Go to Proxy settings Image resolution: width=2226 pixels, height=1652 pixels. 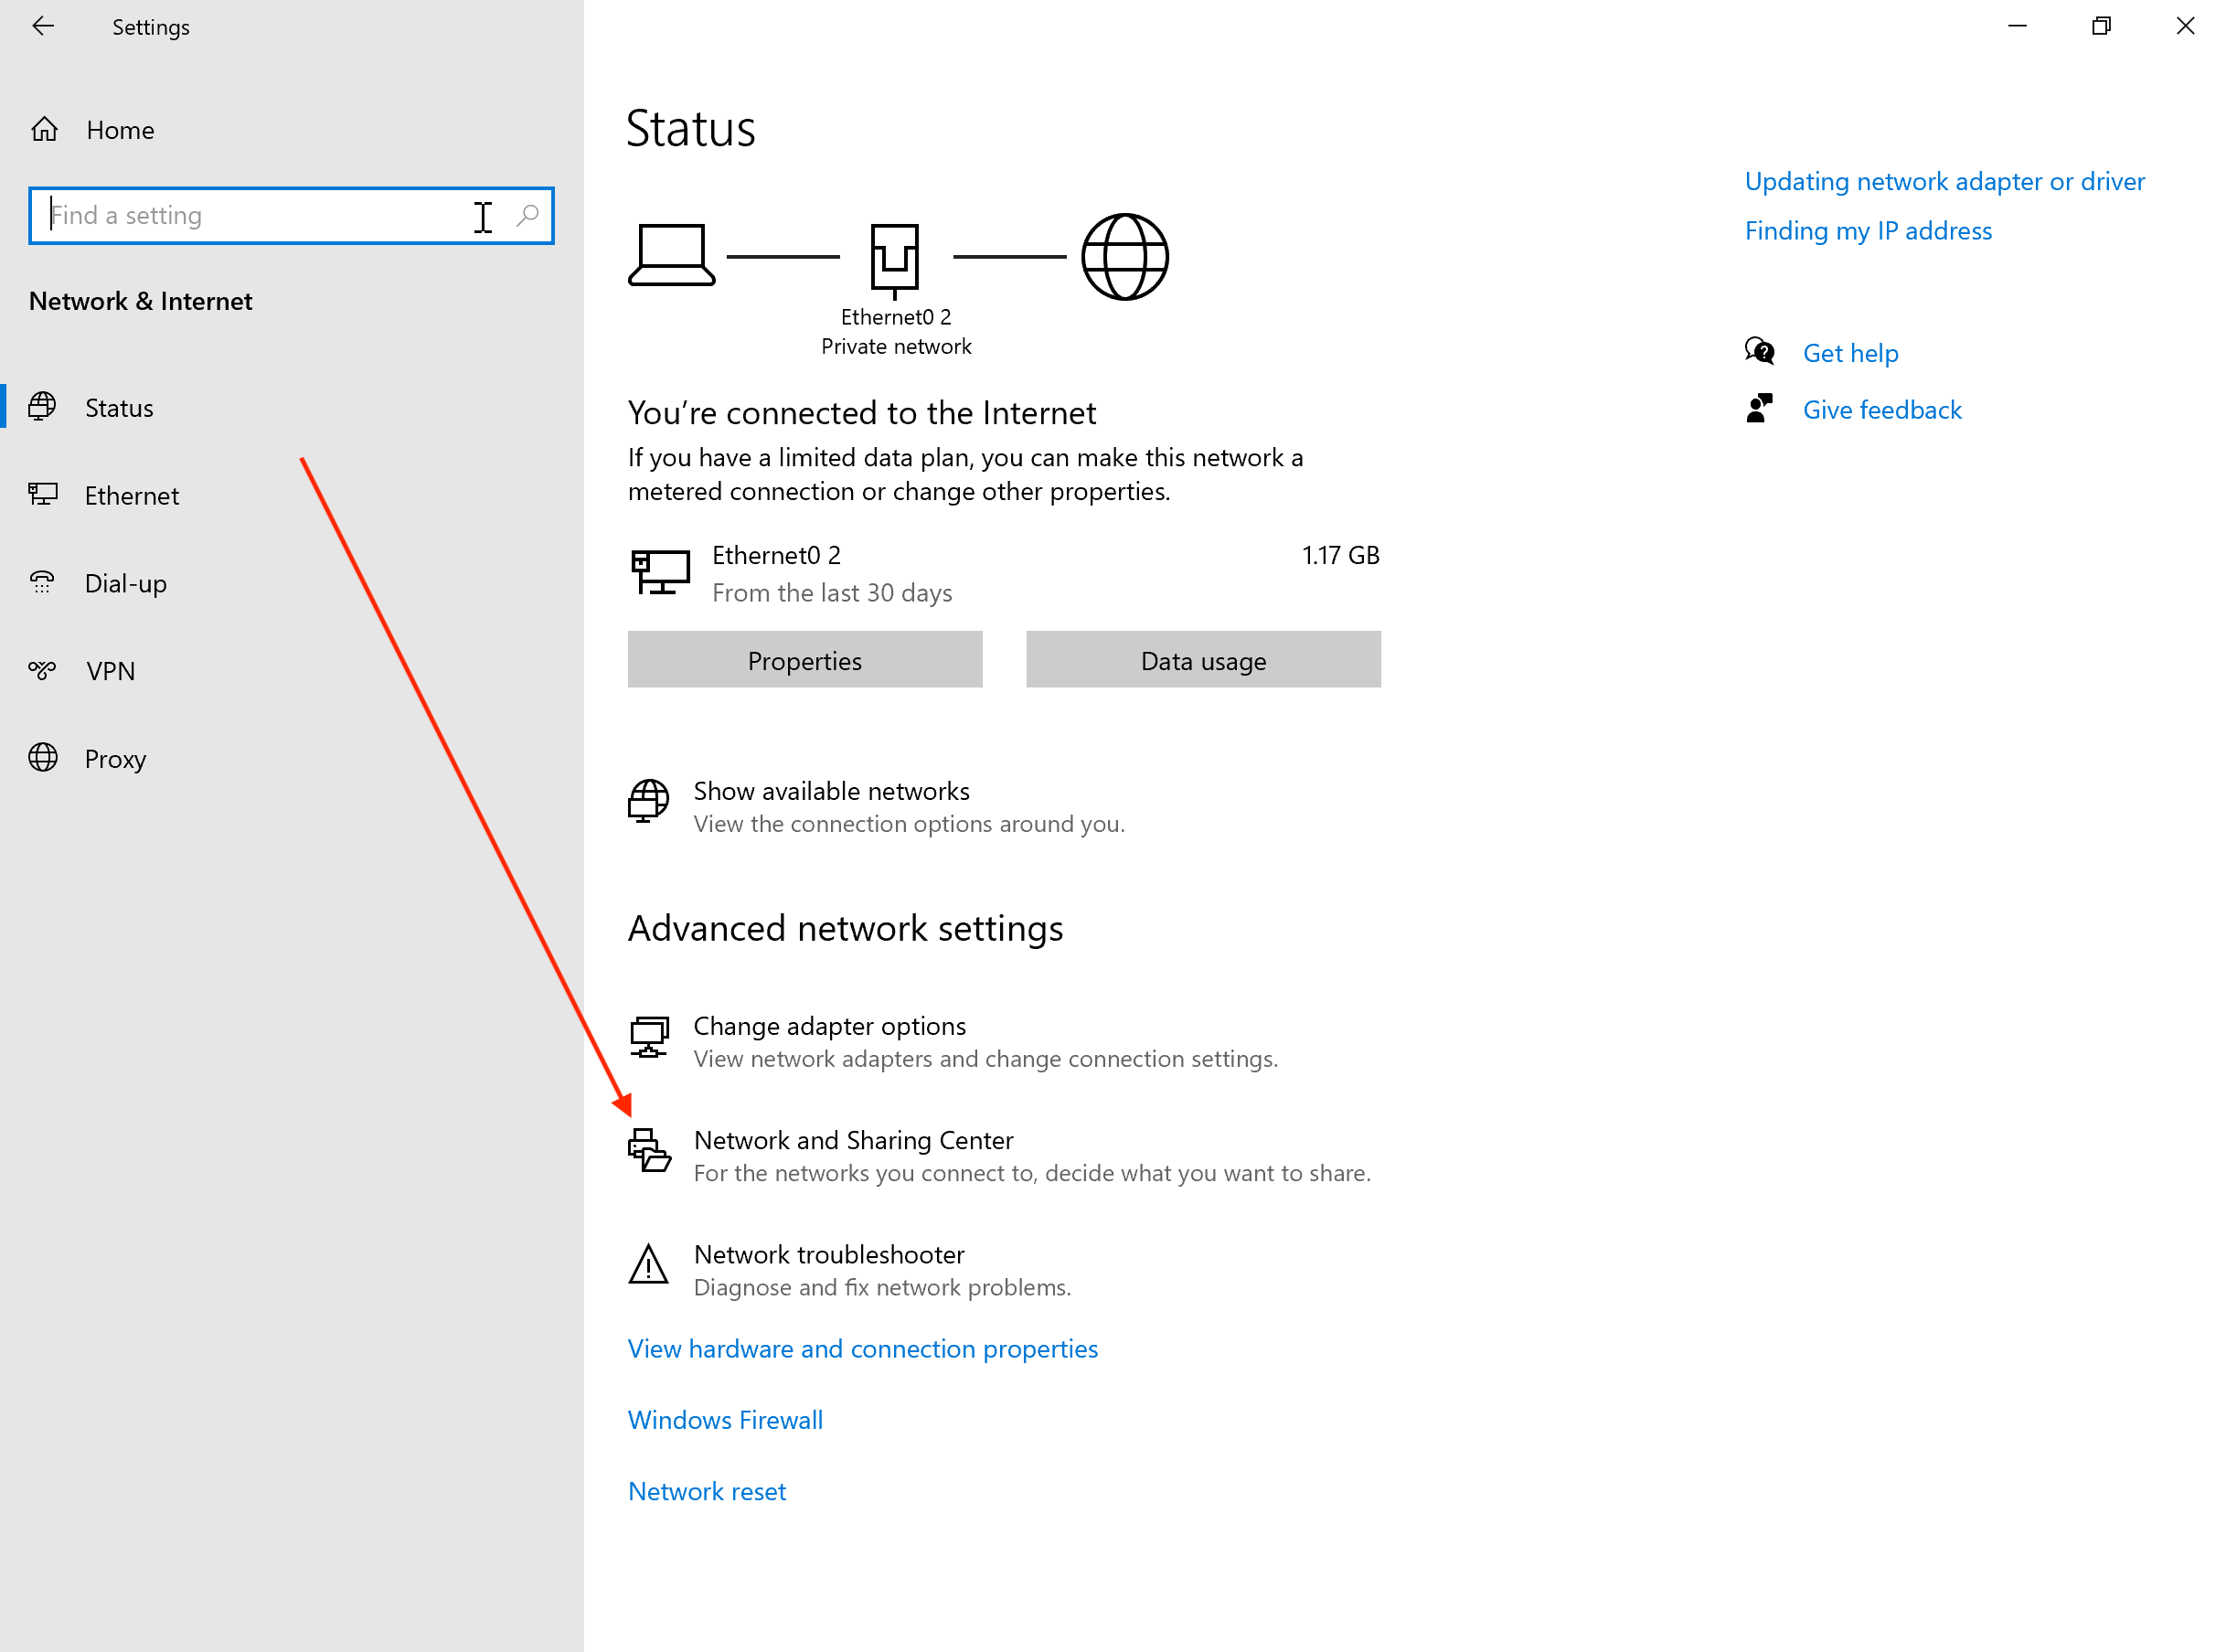click(115, 759)
